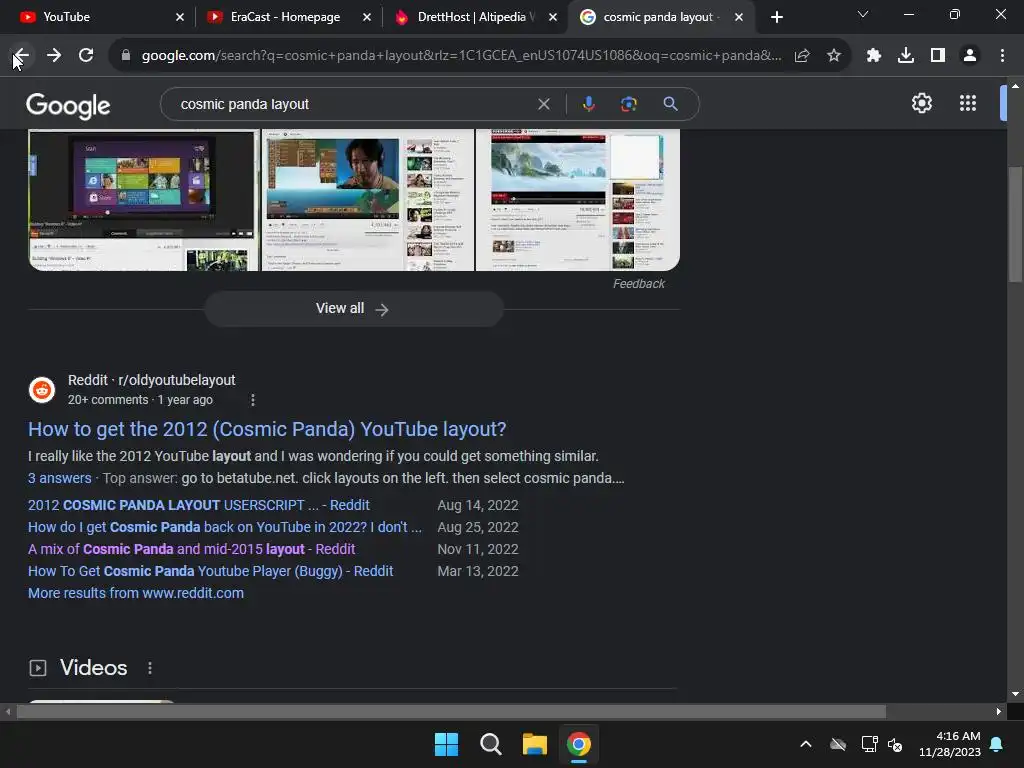Click vertical scrollbar up arrow
Viewport: 1024px width, 768px height.
1015,86
